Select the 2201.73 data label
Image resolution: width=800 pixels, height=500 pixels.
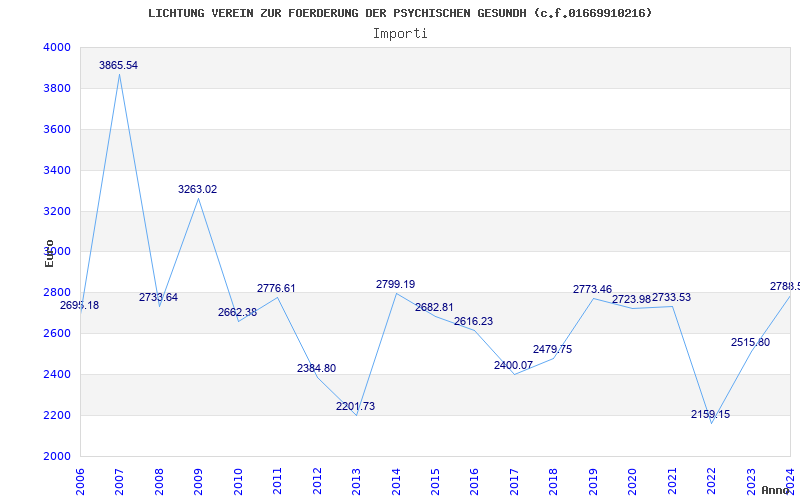click(x=355, y=407)
